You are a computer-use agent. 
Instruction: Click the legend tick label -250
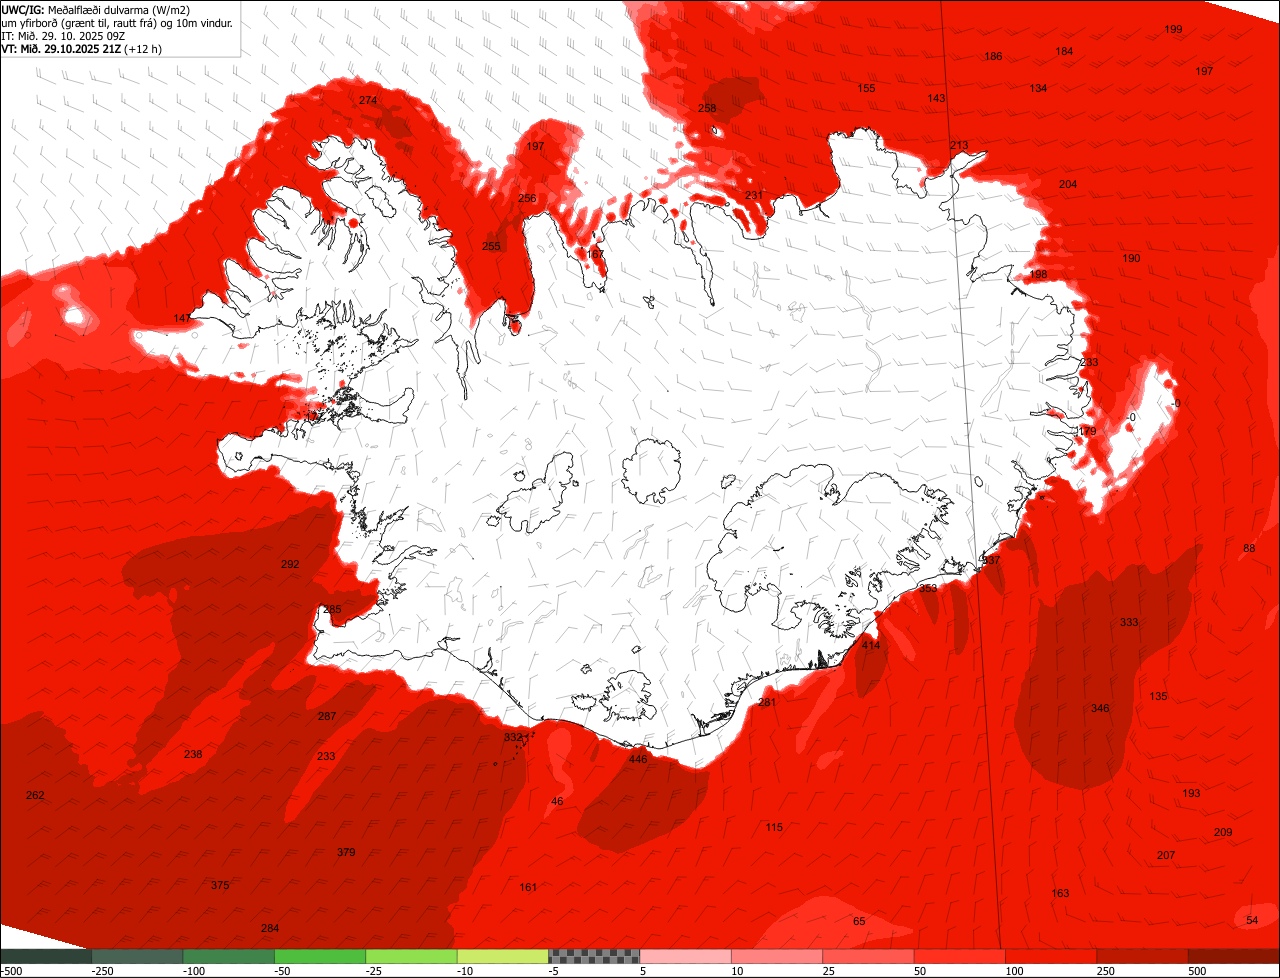tap(101, 971)
